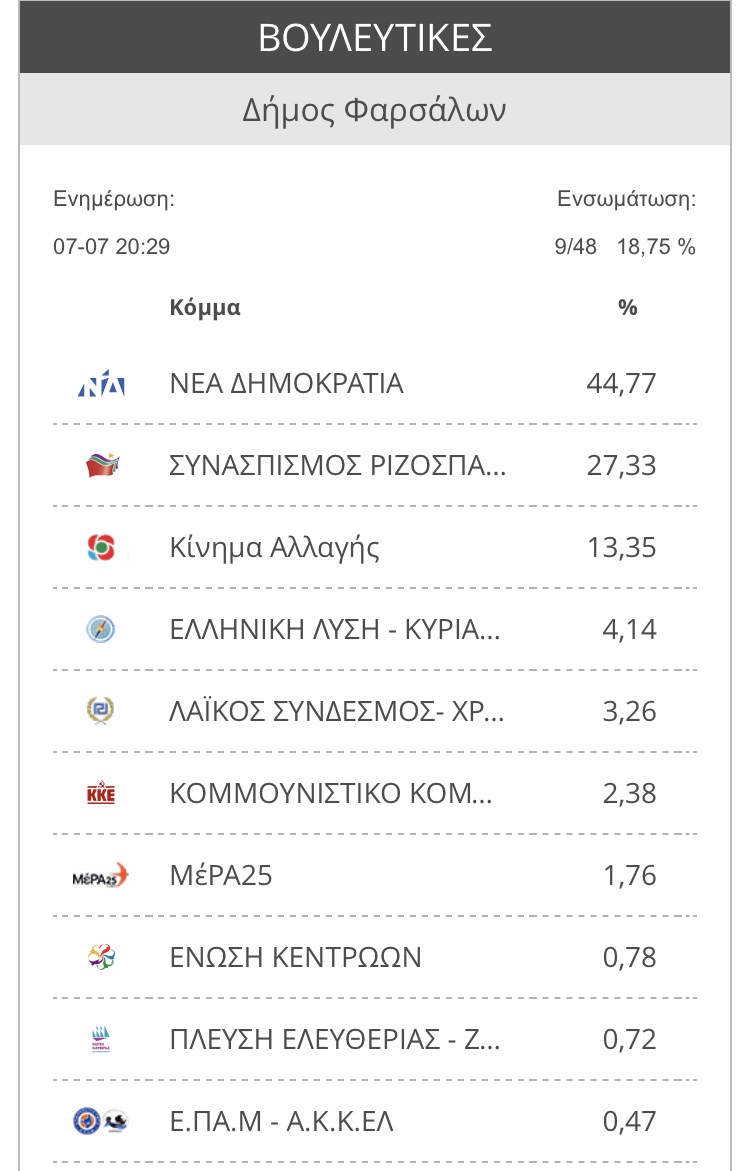Click the ΜέΡΑ25 party logo

[100, 875]
